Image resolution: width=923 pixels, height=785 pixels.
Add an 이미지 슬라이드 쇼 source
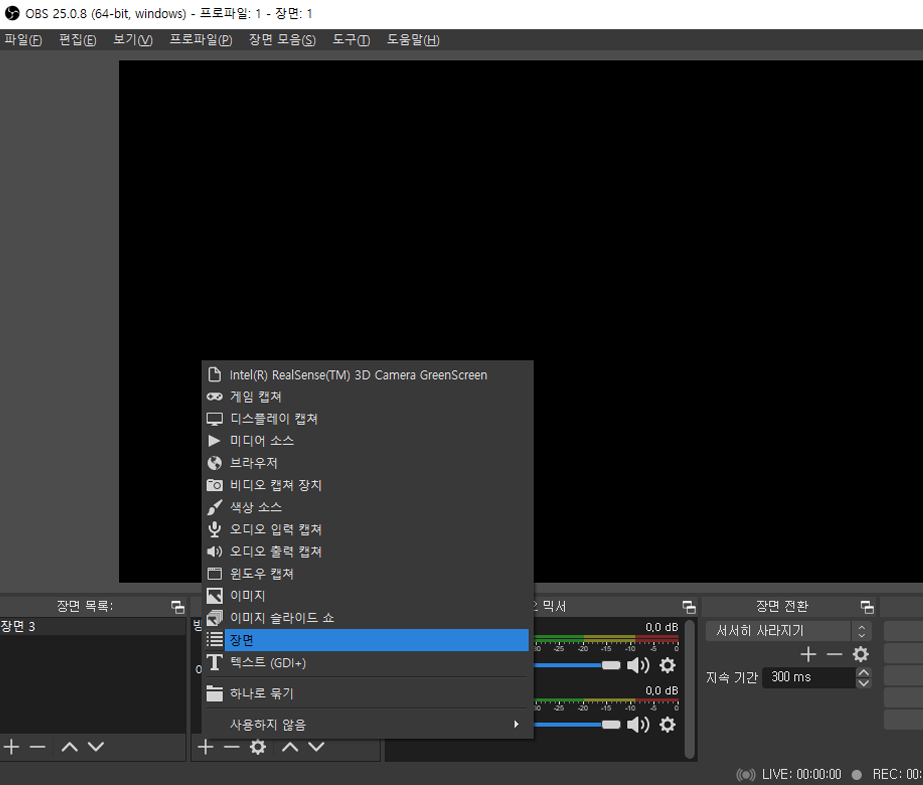[367, 618]
